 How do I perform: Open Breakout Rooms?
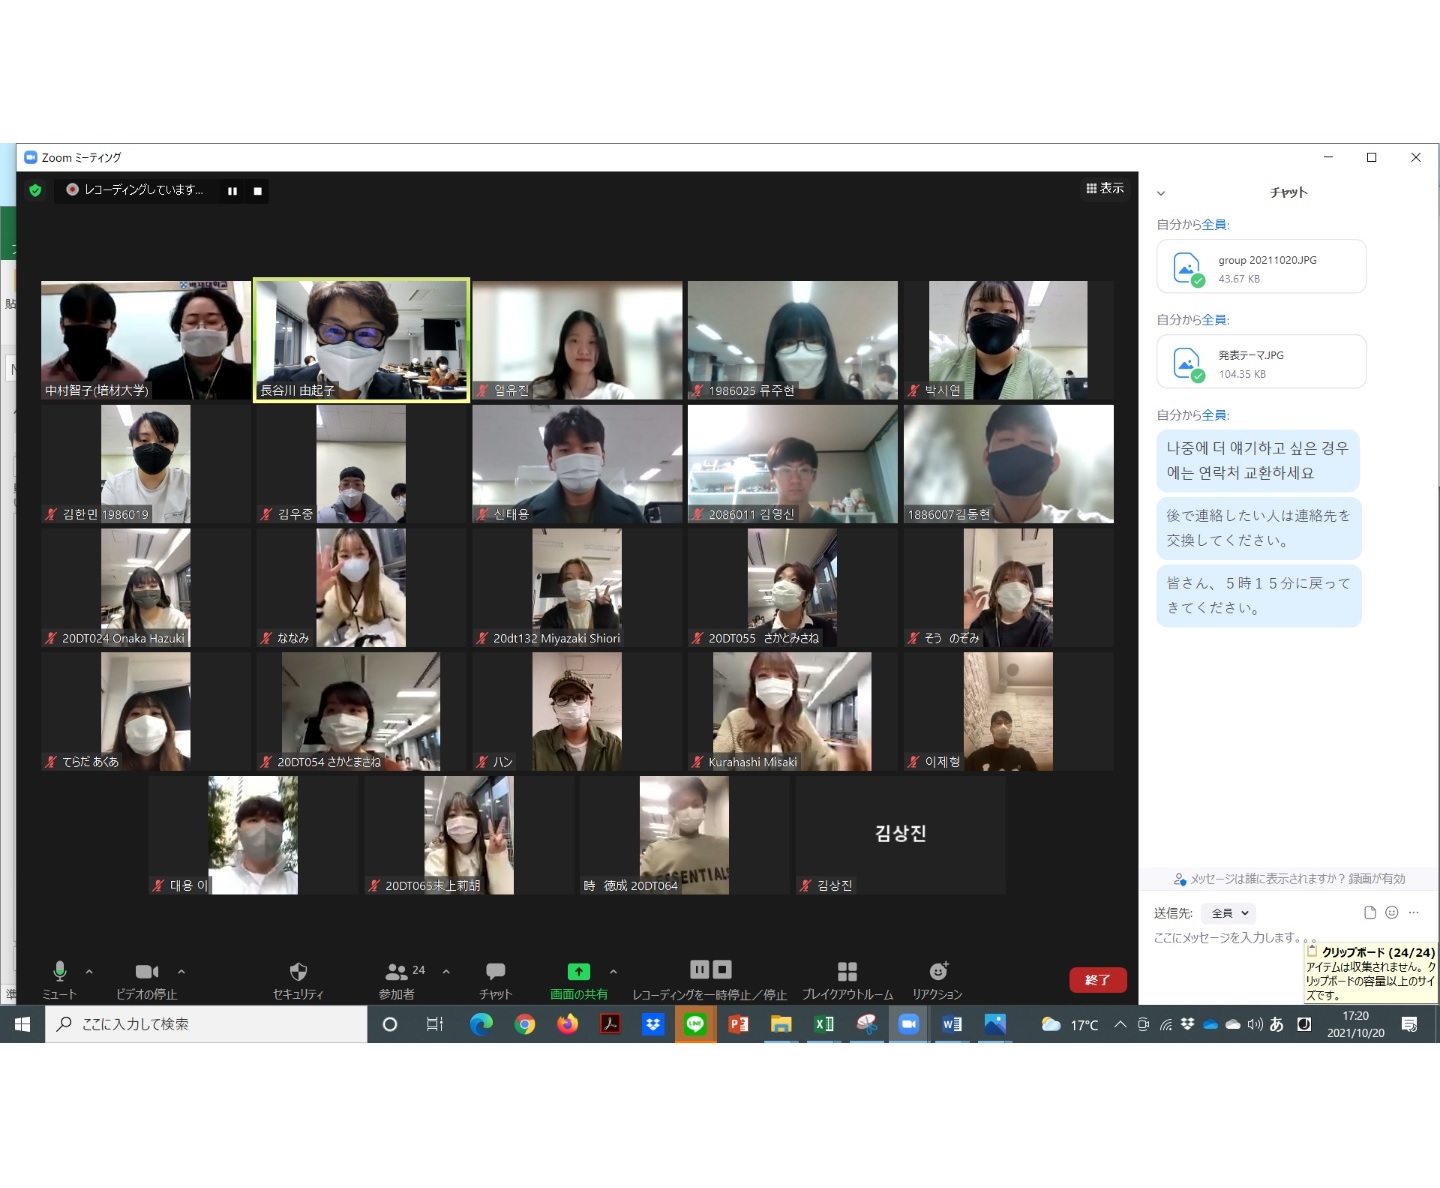click(x=847, y=972)
